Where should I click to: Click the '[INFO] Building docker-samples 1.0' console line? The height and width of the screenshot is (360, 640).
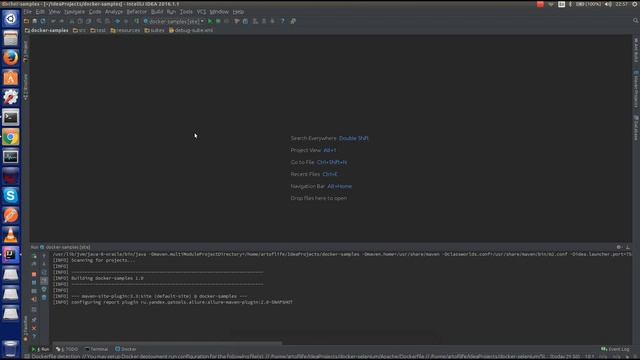coord(98,278)
